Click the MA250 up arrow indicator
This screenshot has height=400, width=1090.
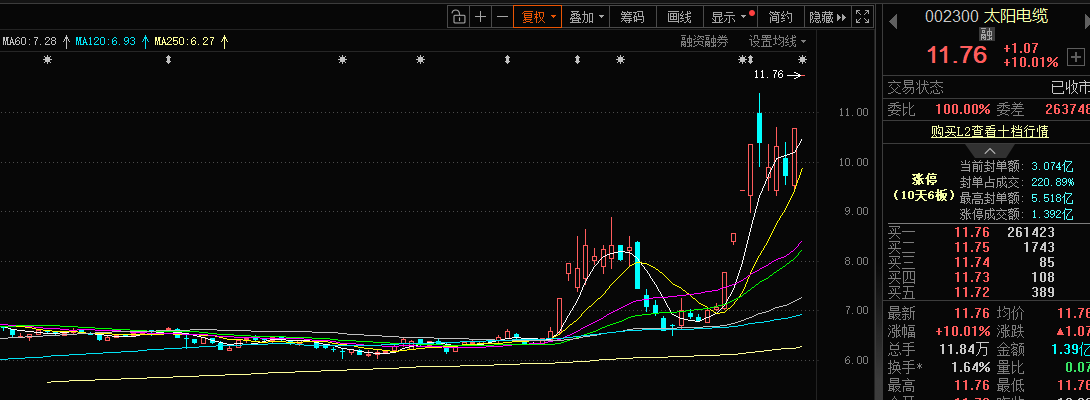[x=224, y=42]
